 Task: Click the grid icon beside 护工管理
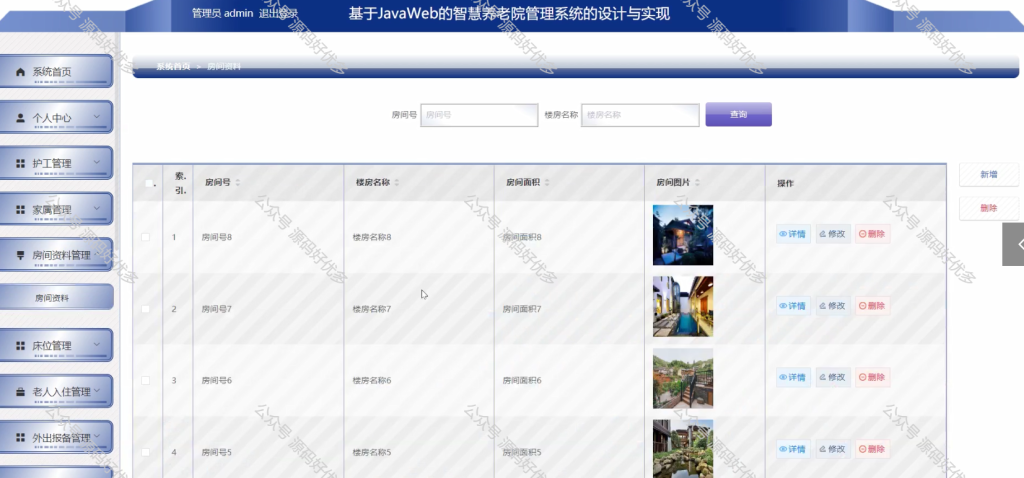click(20, 163)
